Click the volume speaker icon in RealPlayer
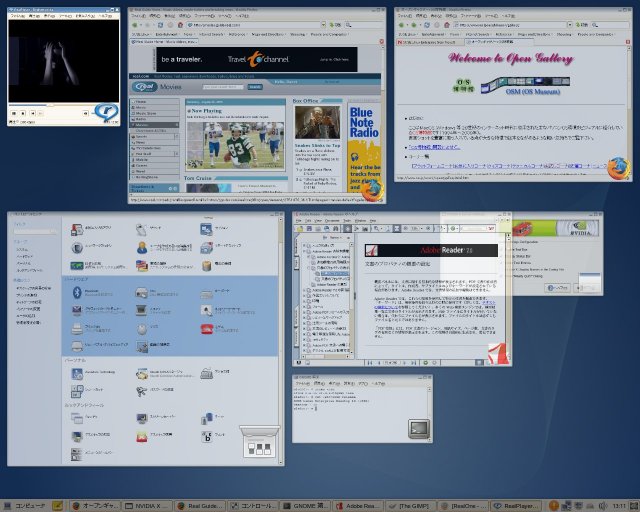This screenshot has width=640, height=512. (x=86, y=113)
